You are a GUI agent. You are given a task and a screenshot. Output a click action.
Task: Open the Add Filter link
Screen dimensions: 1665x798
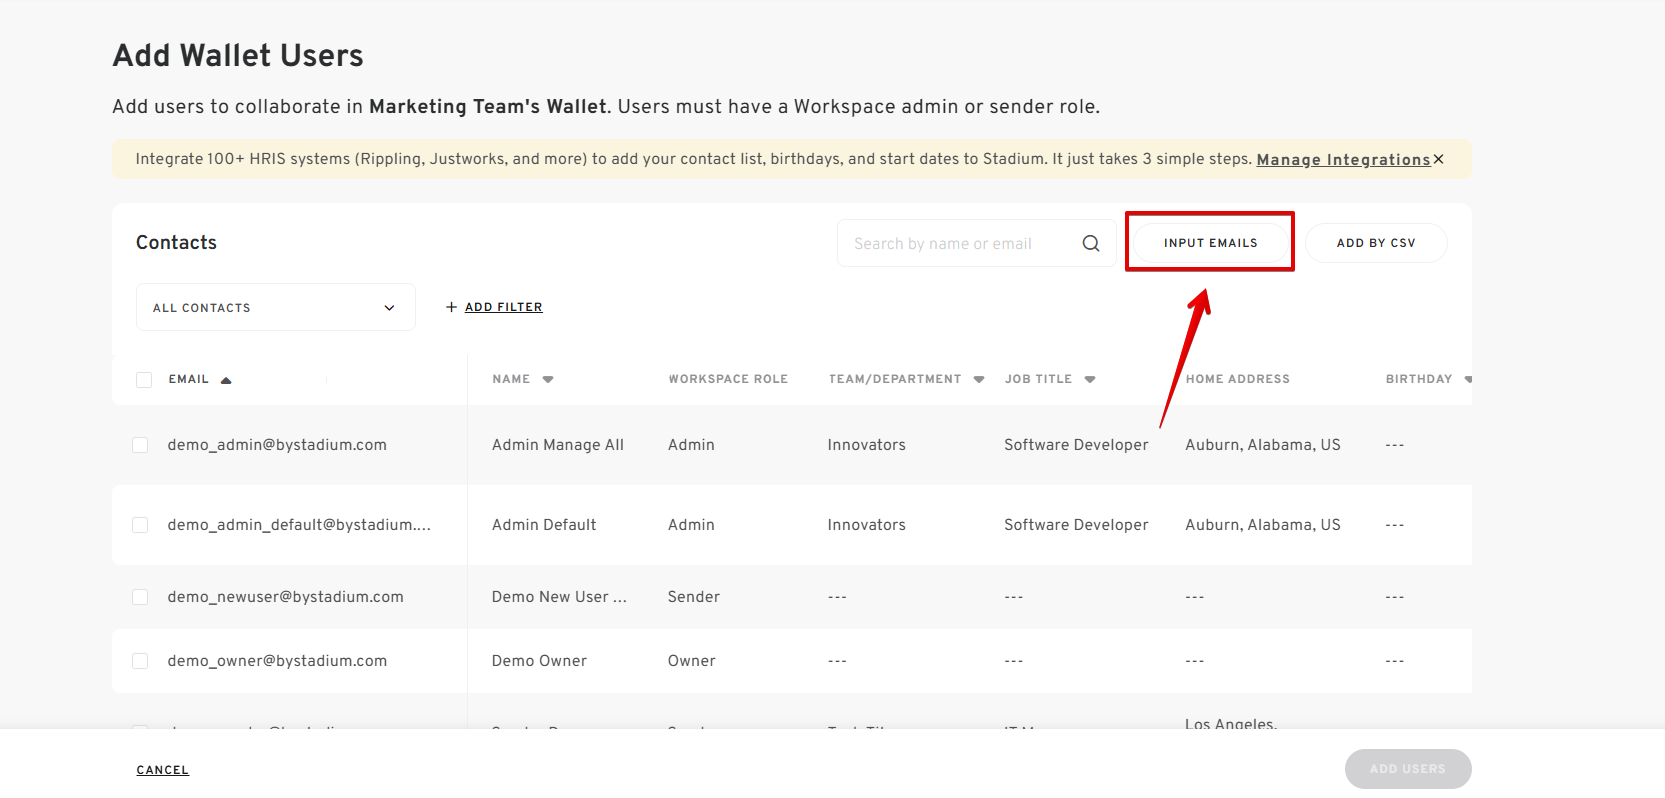point(504,307)
